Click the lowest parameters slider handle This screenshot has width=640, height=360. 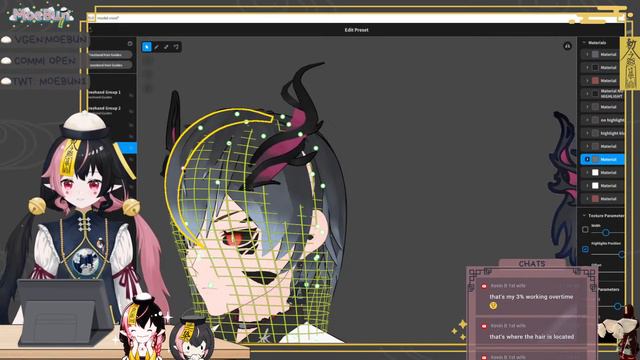click(617, 306)
